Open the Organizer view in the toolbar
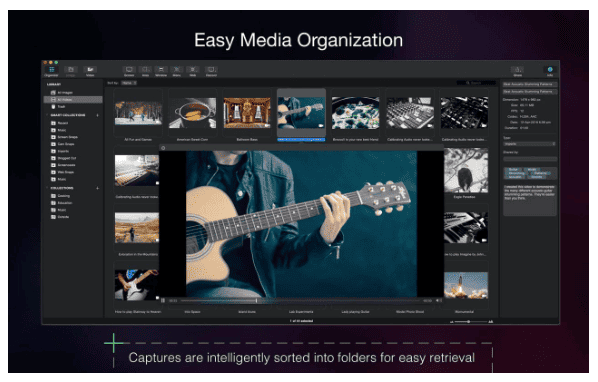The height and width of the screenshot is (382, 598). point(51,71)
